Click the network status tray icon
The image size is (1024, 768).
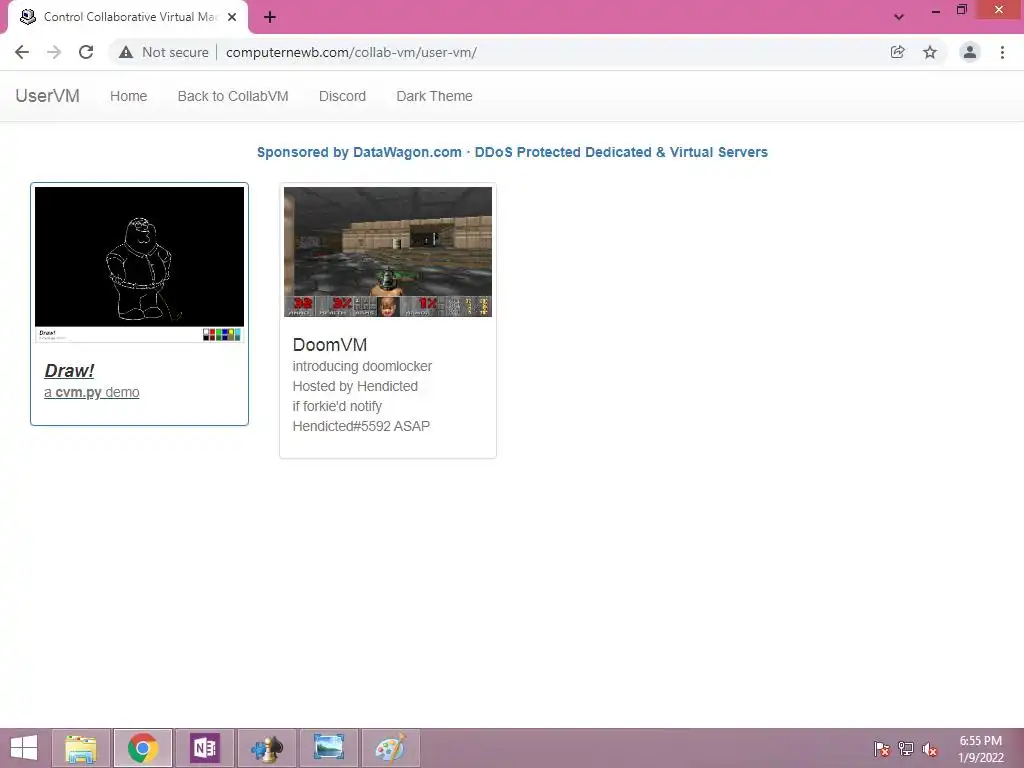click(x=906, y=749)
